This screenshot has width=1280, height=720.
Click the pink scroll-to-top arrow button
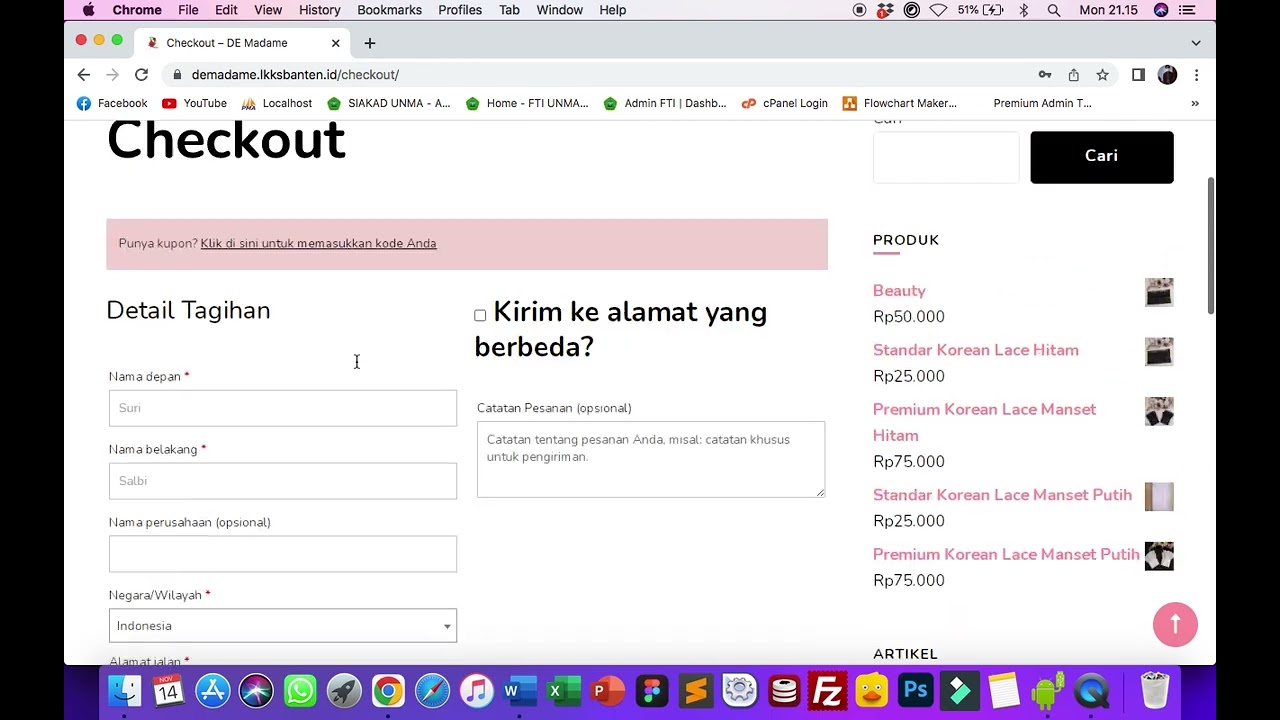click(1175, 625)
